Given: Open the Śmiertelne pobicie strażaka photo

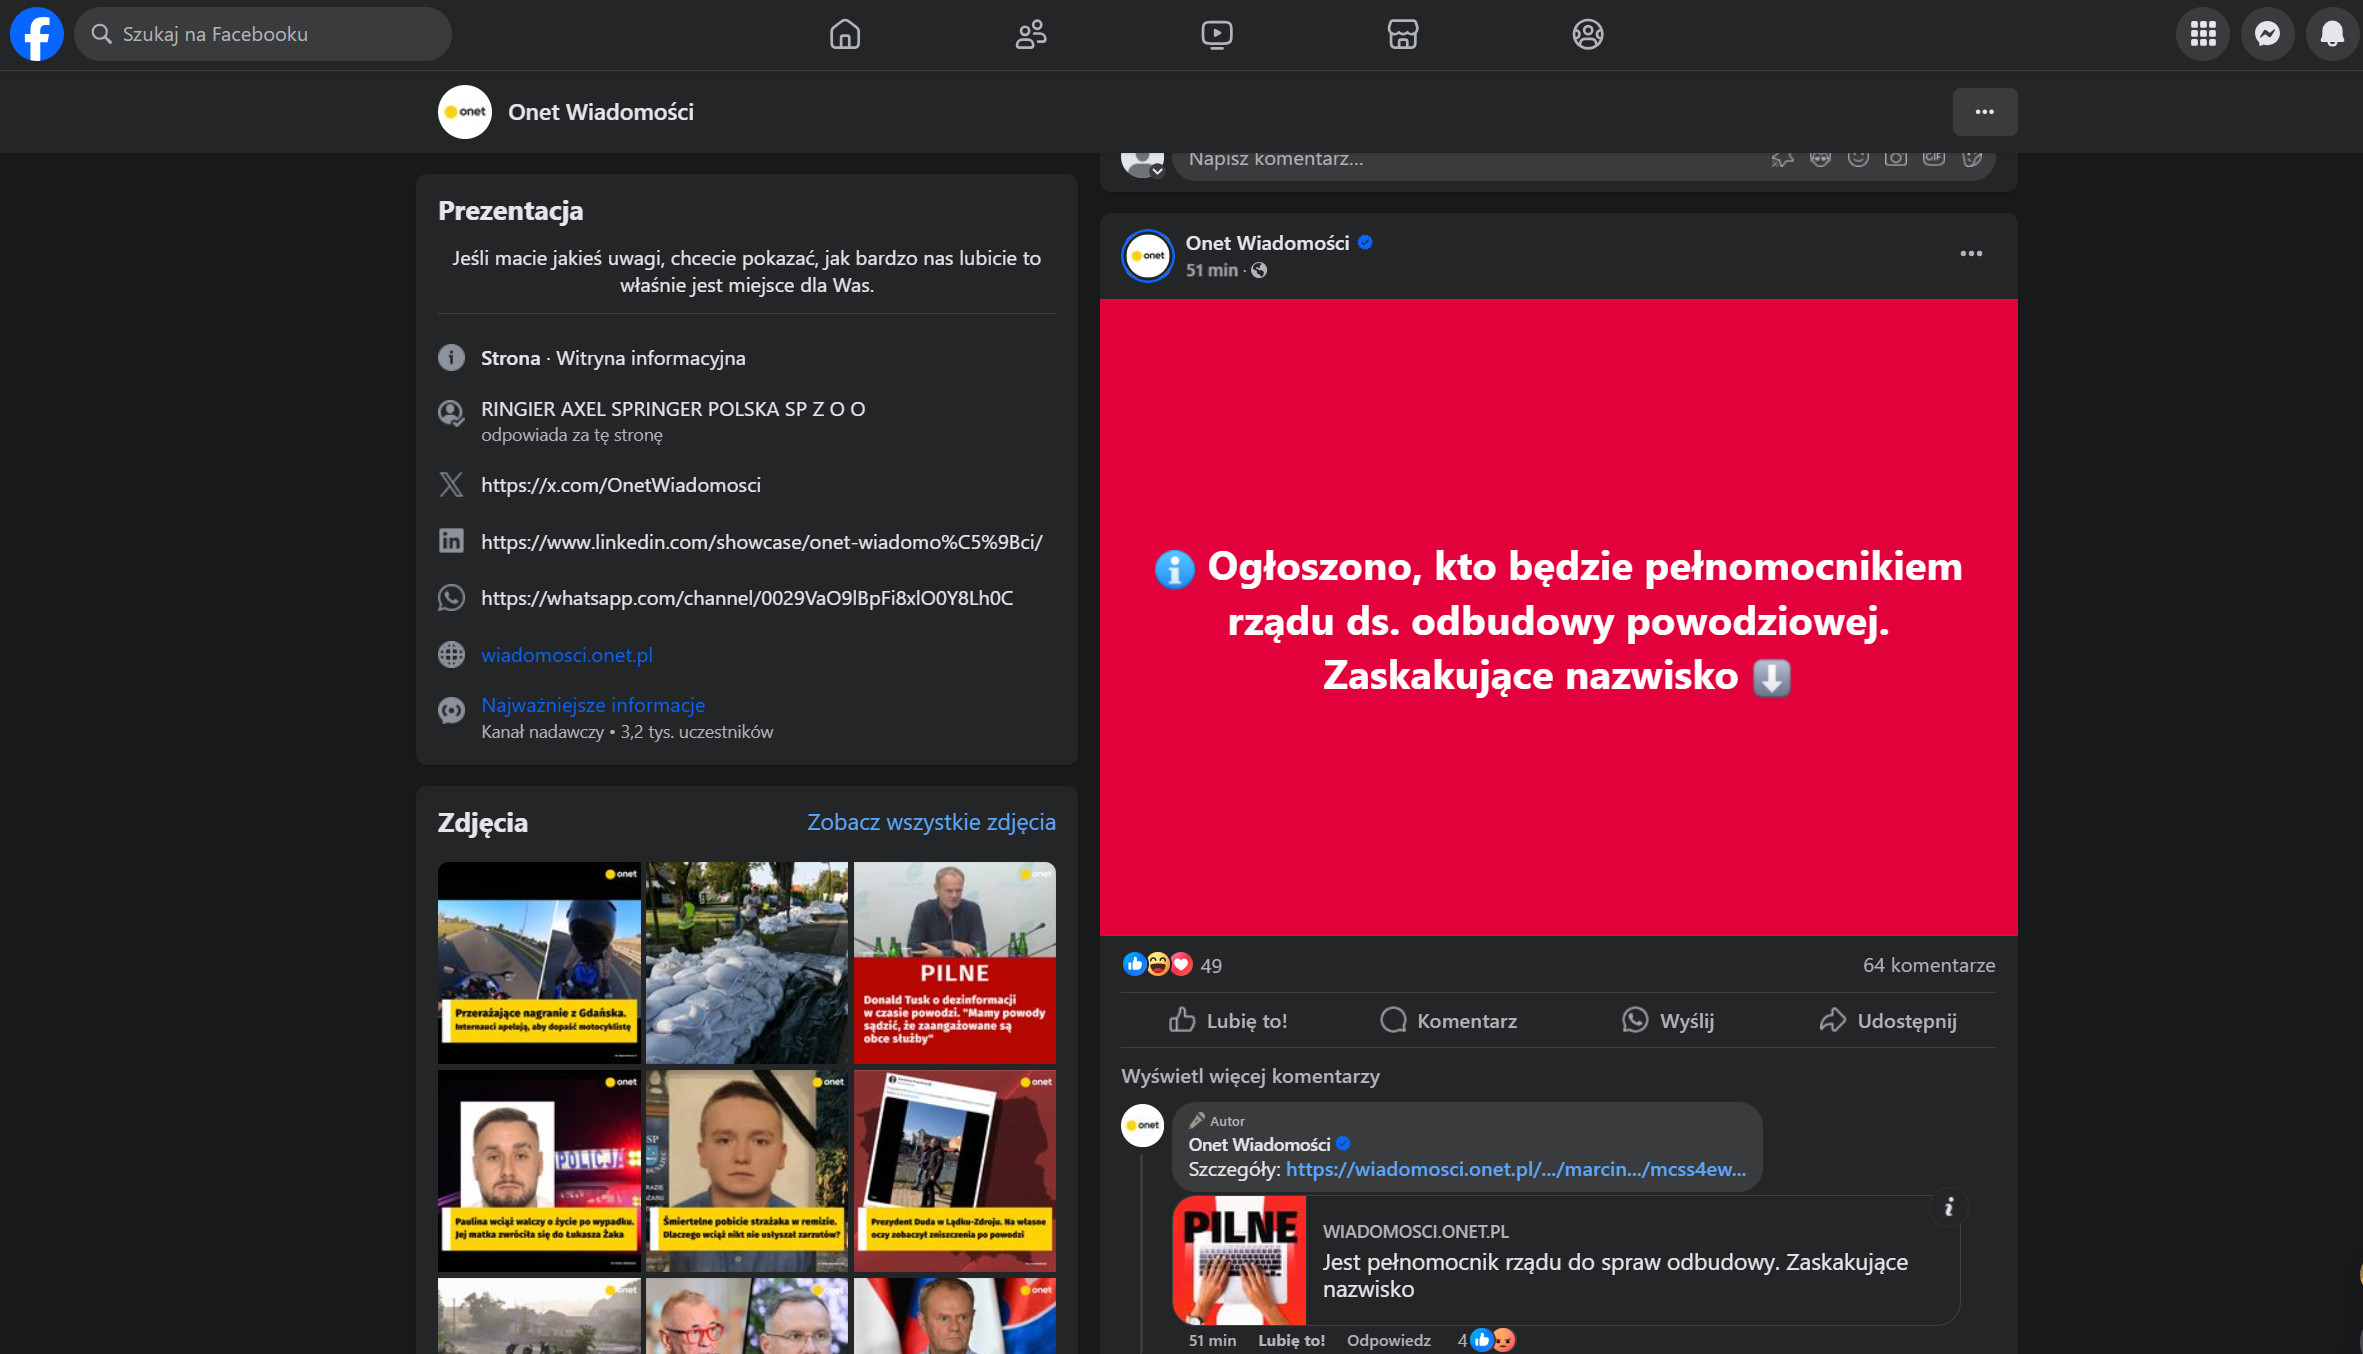Looking at the screenshot, I should tap(747, 1171).
